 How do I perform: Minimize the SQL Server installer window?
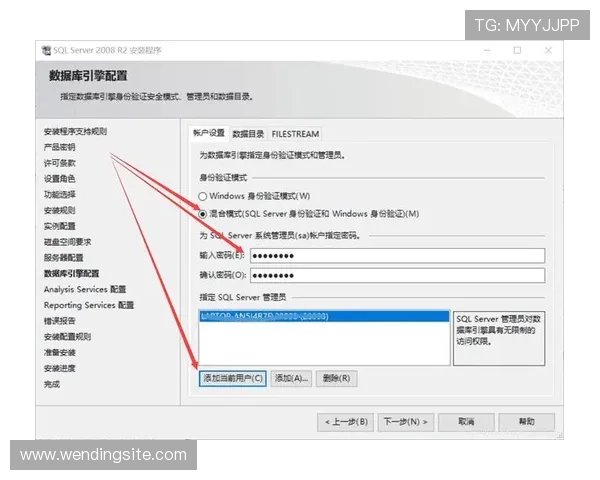click(487, 51)
